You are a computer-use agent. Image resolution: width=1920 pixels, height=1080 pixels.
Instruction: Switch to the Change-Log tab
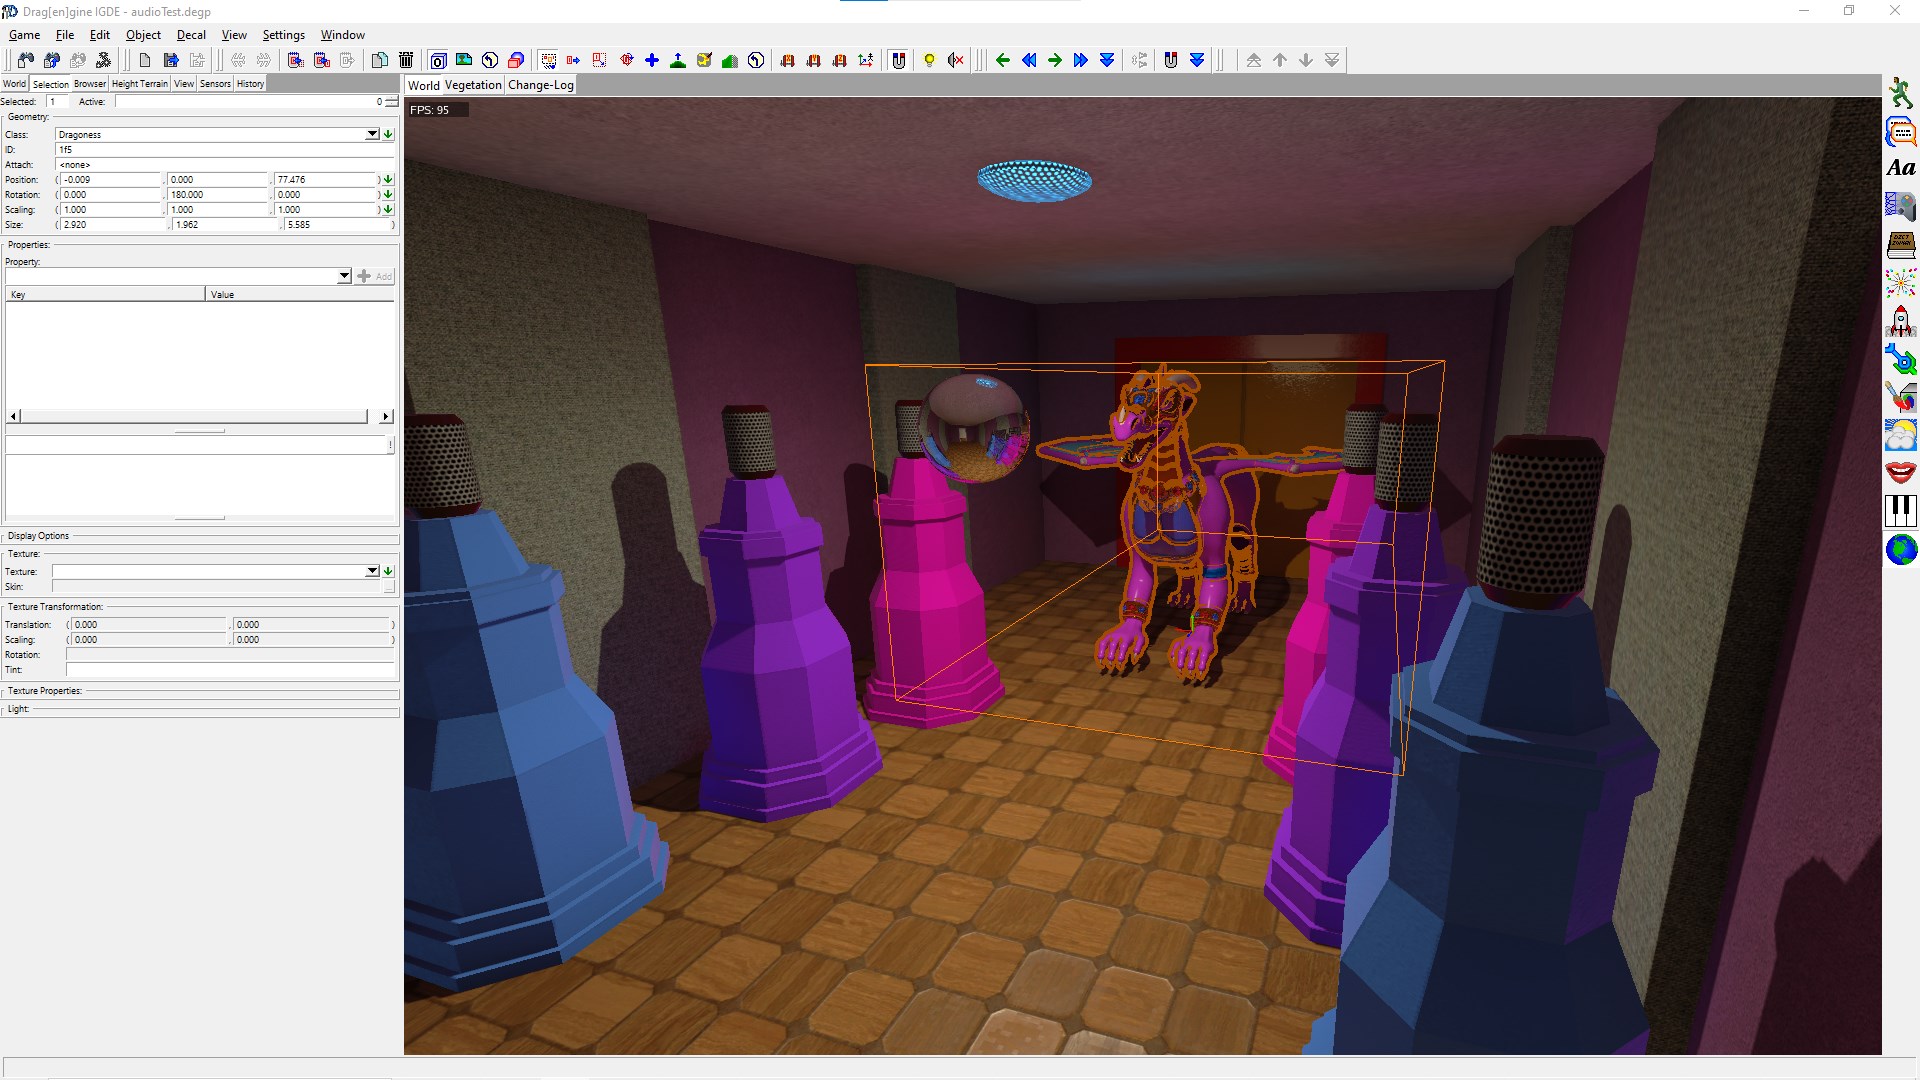(x=540, y=85)
